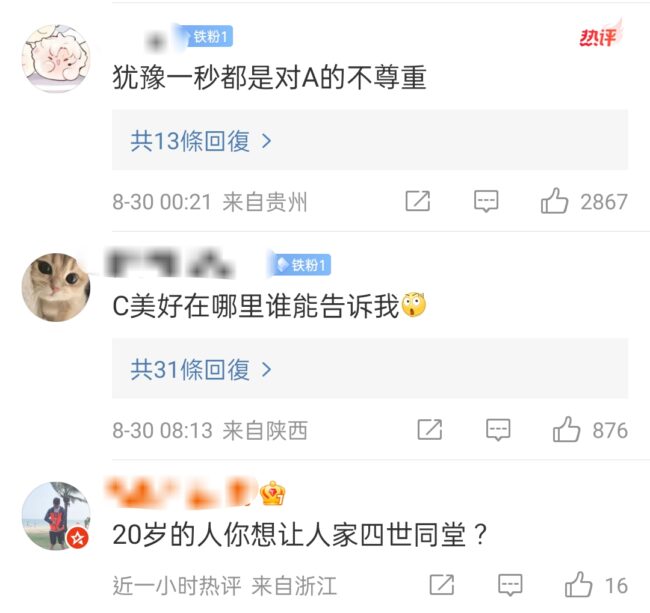The height and width of the screenshot is (613, 650).
Task: Like the comment with 2867 likes
Action: [x=554, y=201]
